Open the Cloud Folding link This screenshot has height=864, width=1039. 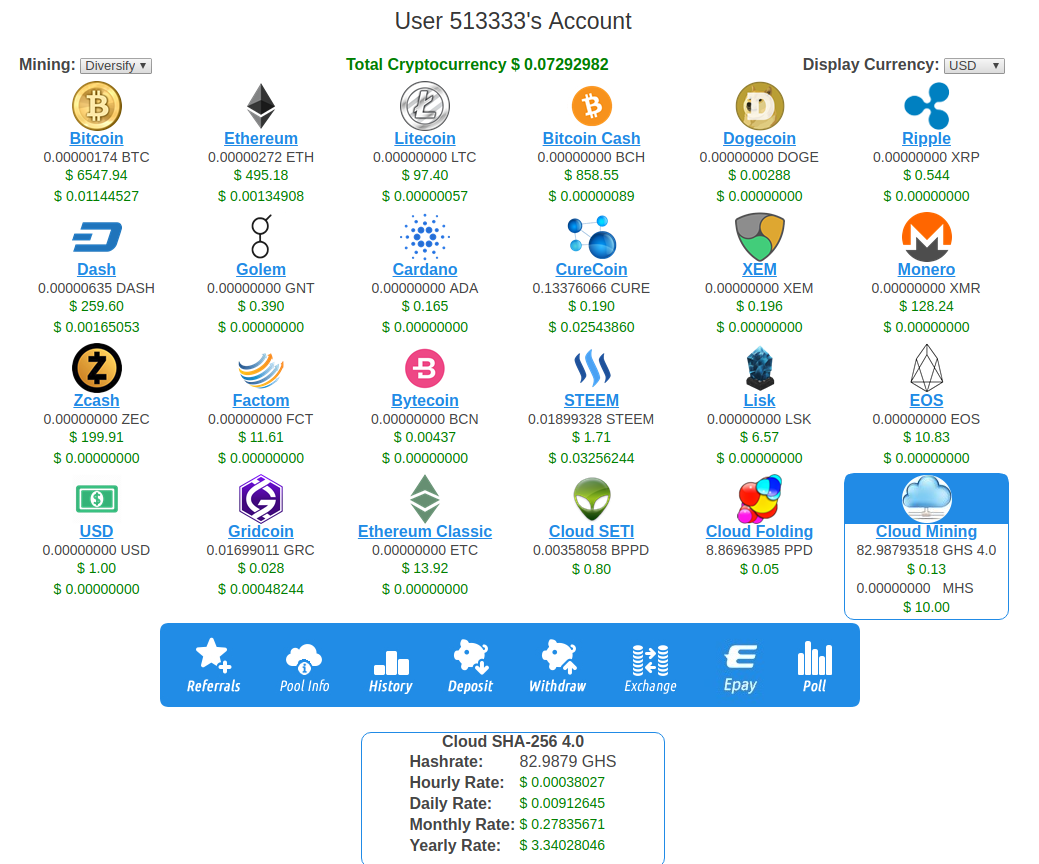coord(759,532)
